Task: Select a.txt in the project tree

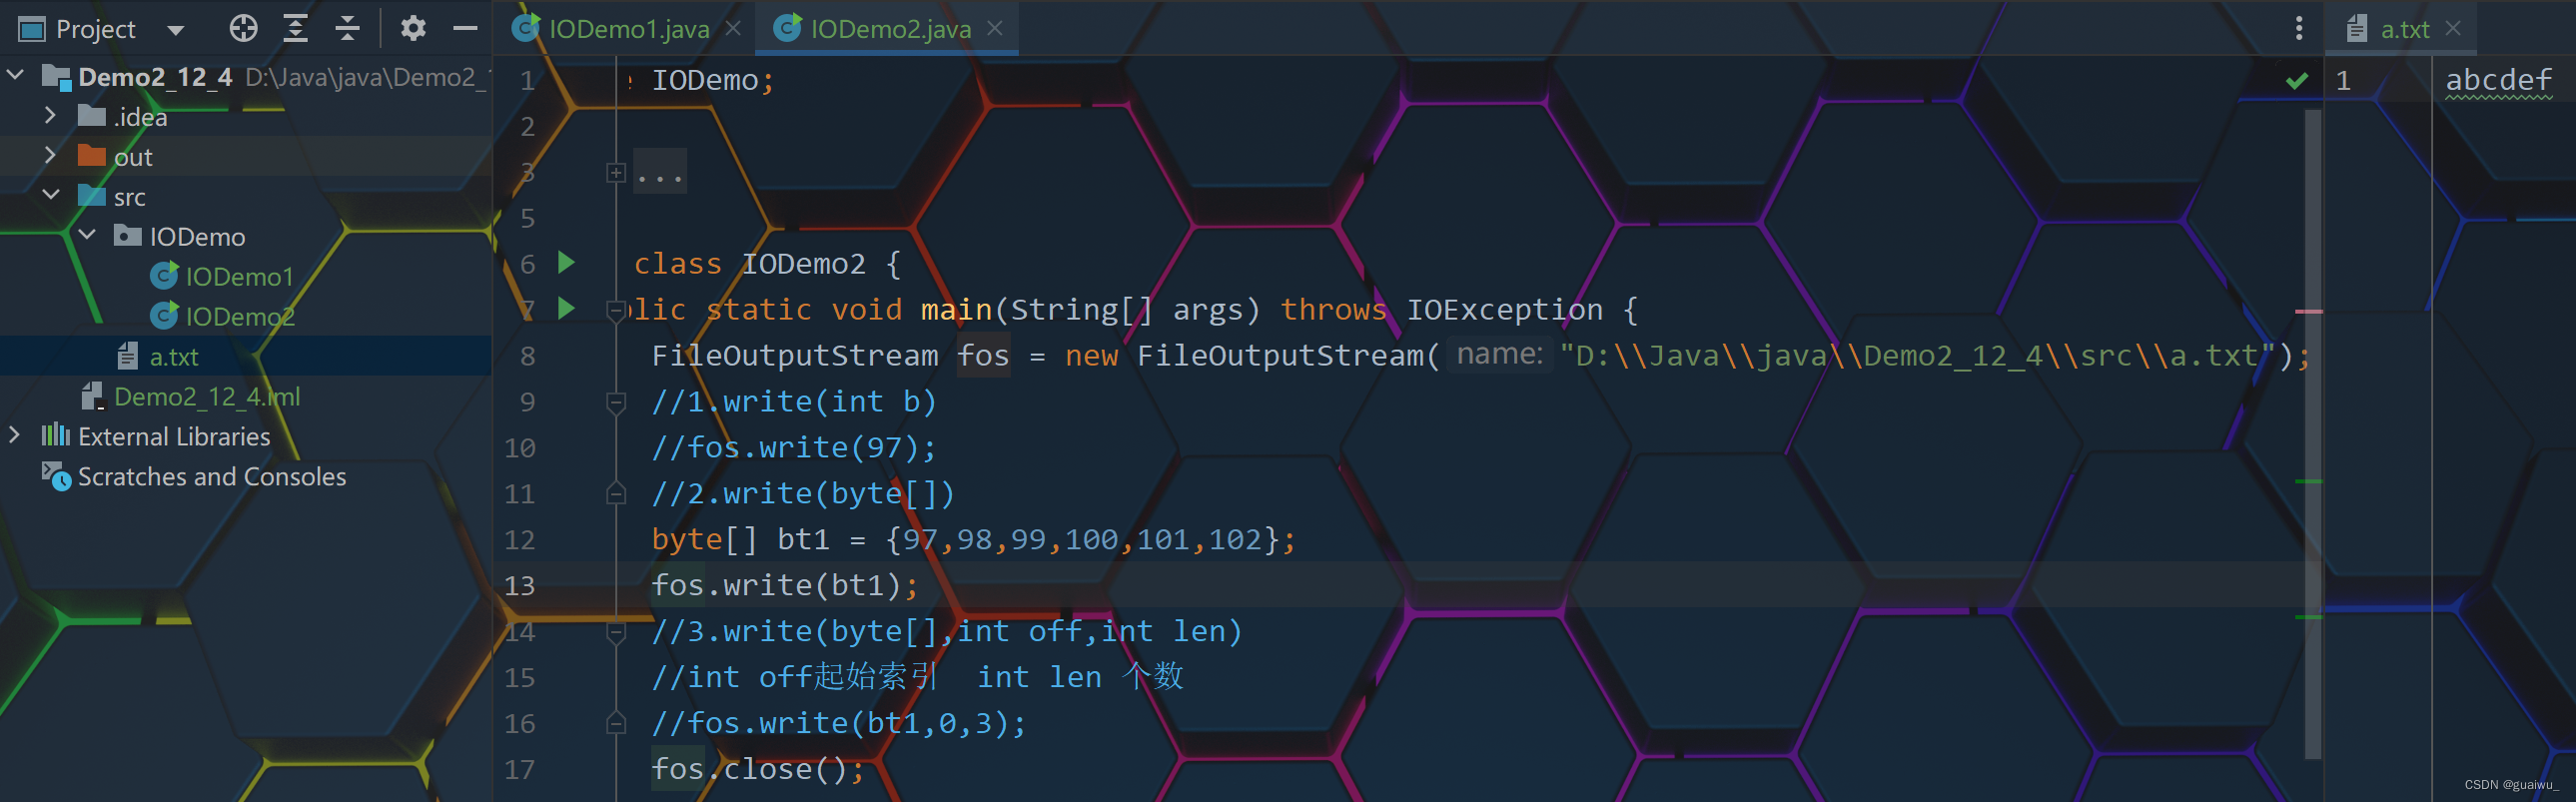Action: (174, 357)
